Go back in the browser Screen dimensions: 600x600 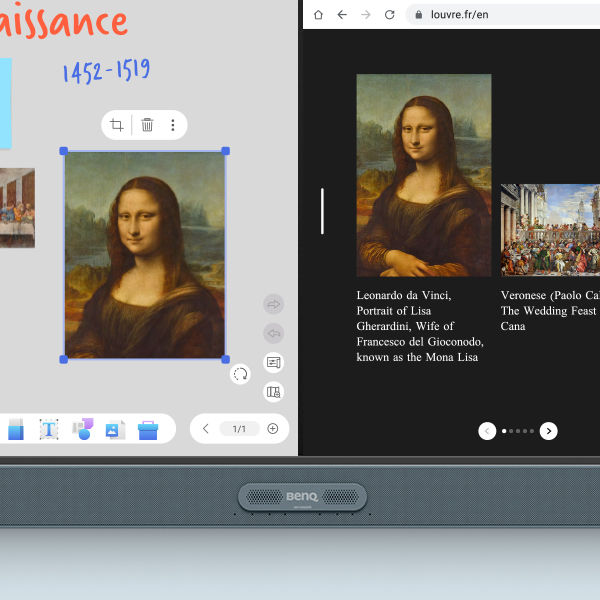[x=342, y=15]
